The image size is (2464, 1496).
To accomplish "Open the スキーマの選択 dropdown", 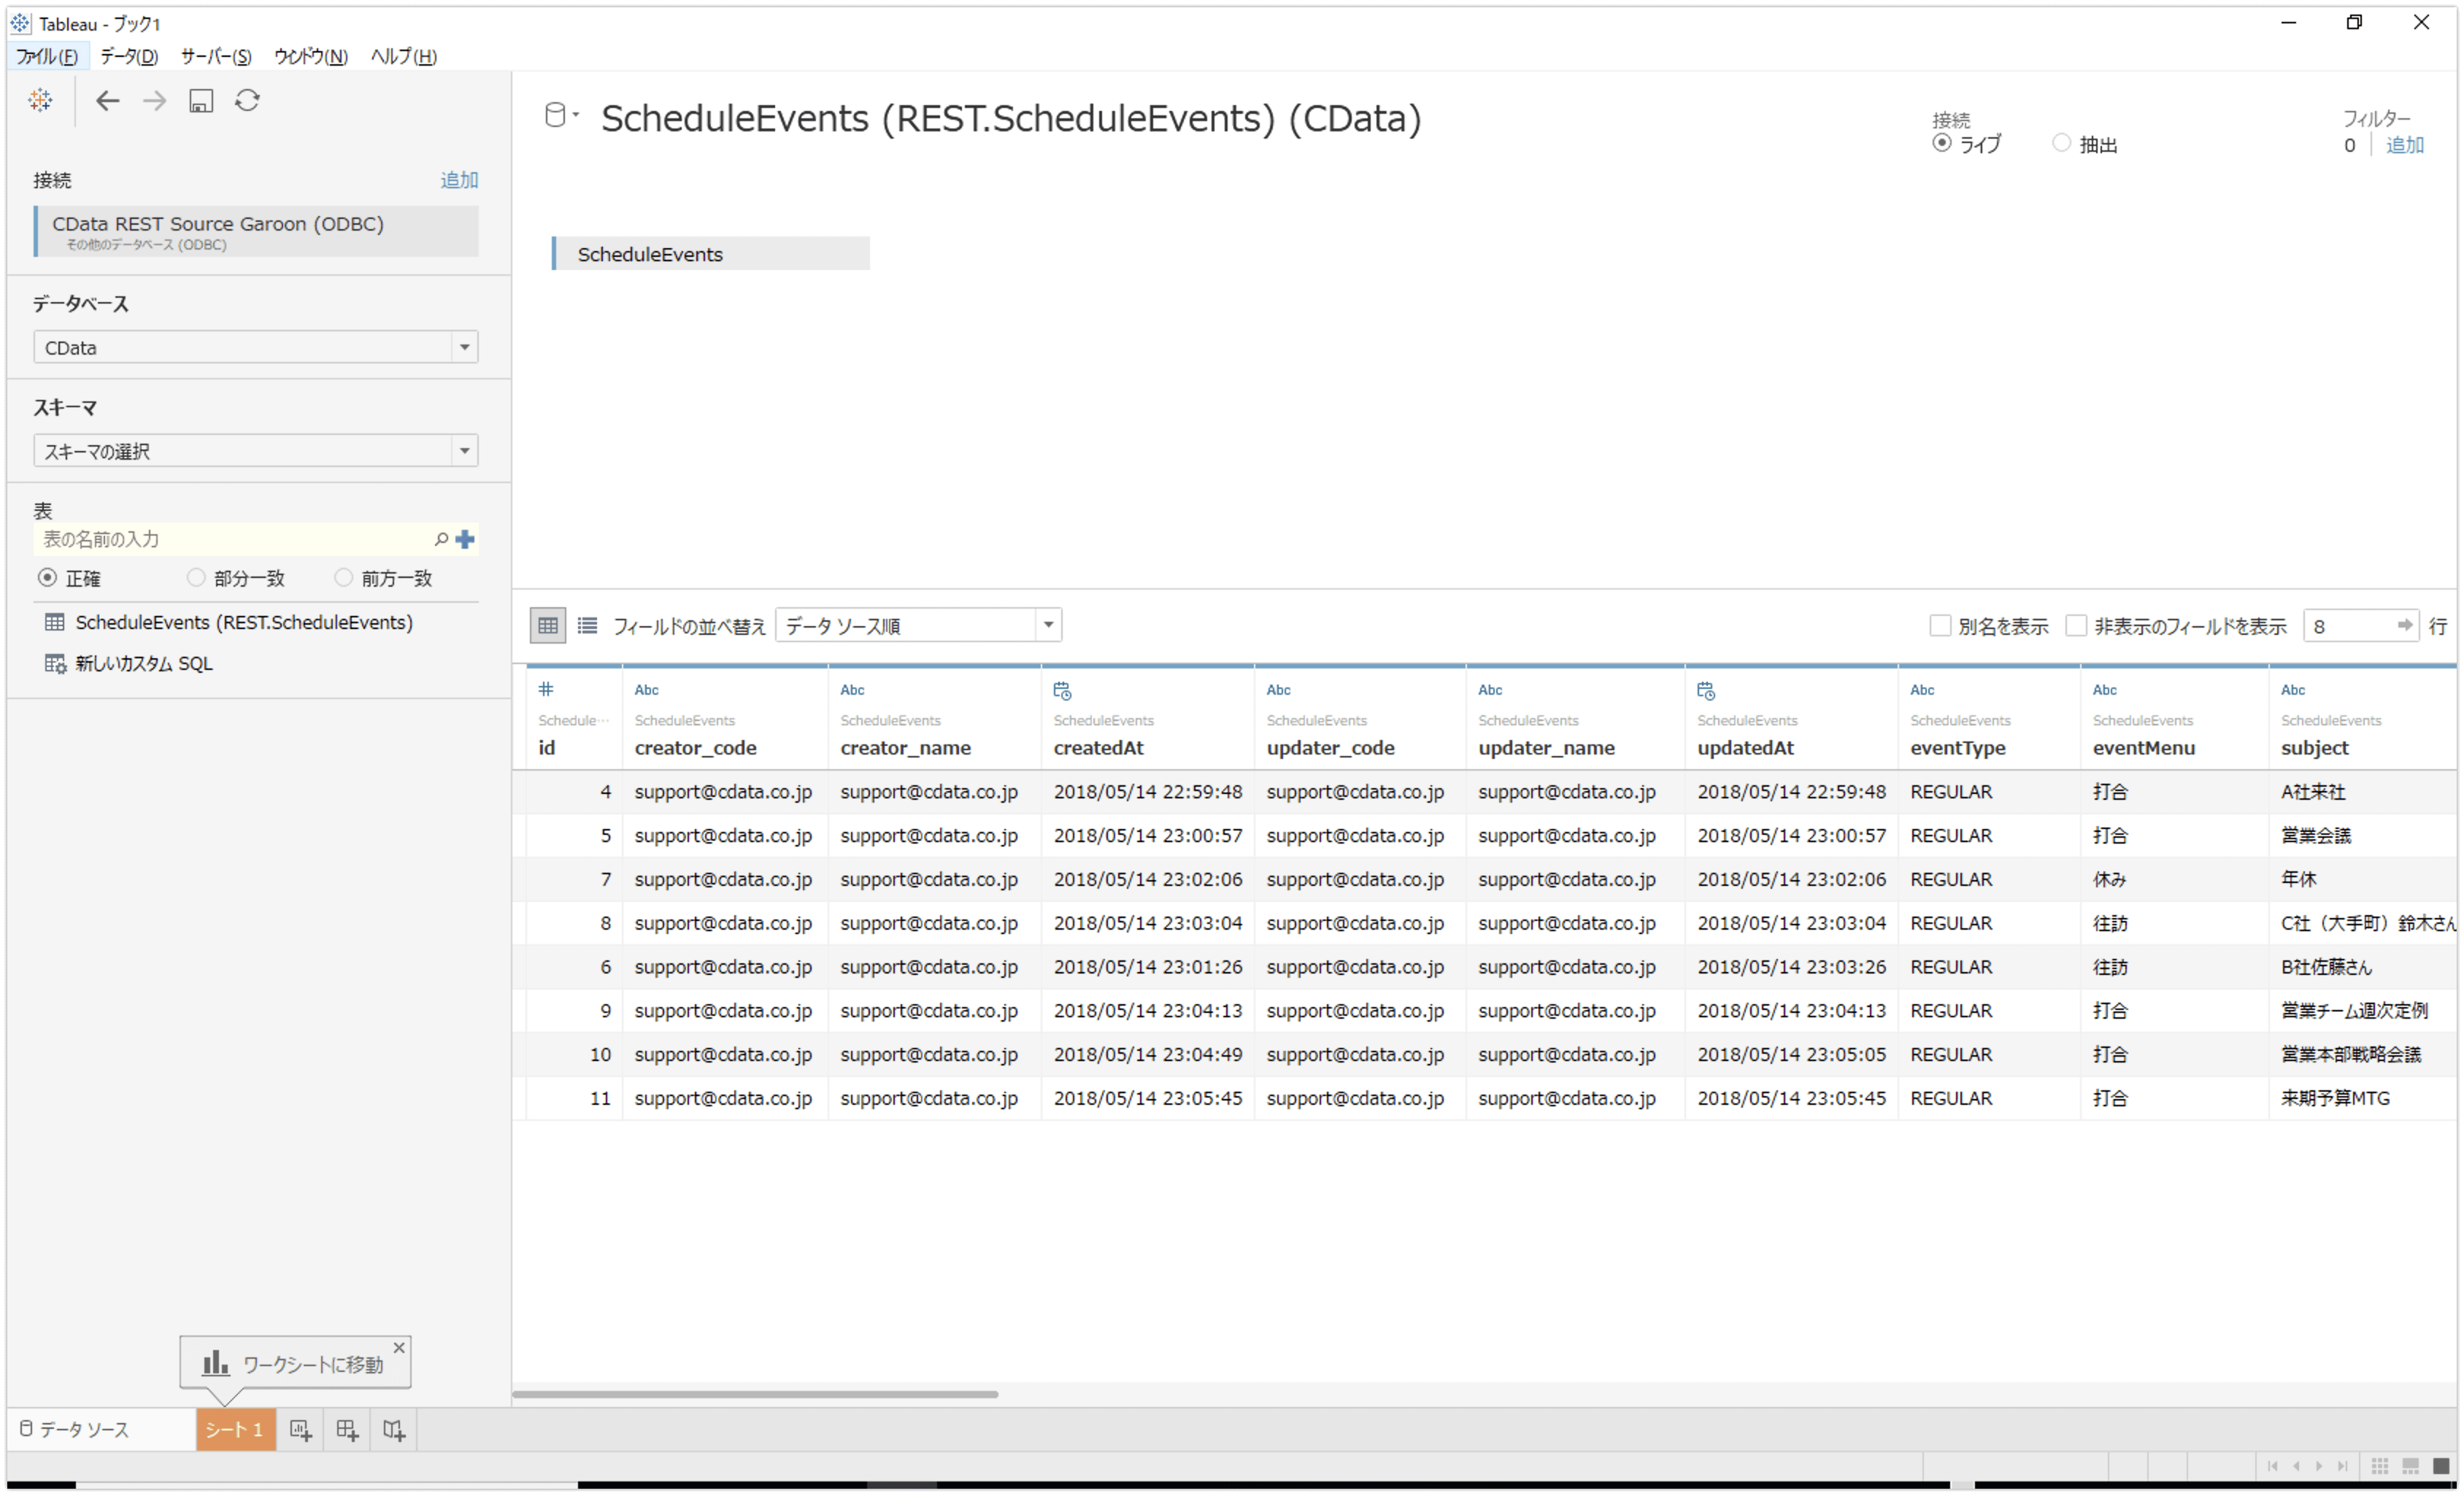I will point(464,451).
